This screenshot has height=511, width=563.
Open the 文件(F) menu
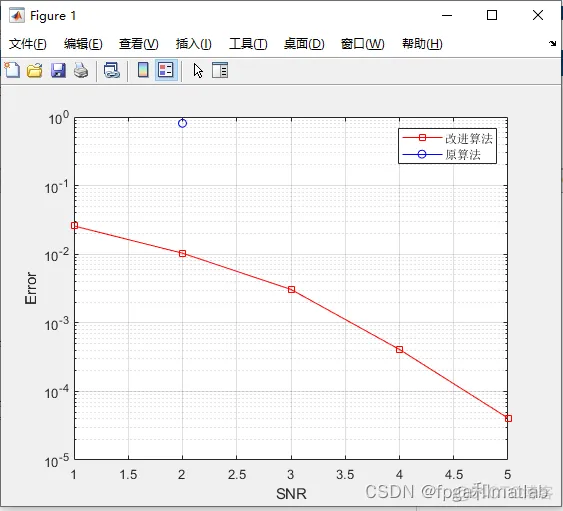28,44
